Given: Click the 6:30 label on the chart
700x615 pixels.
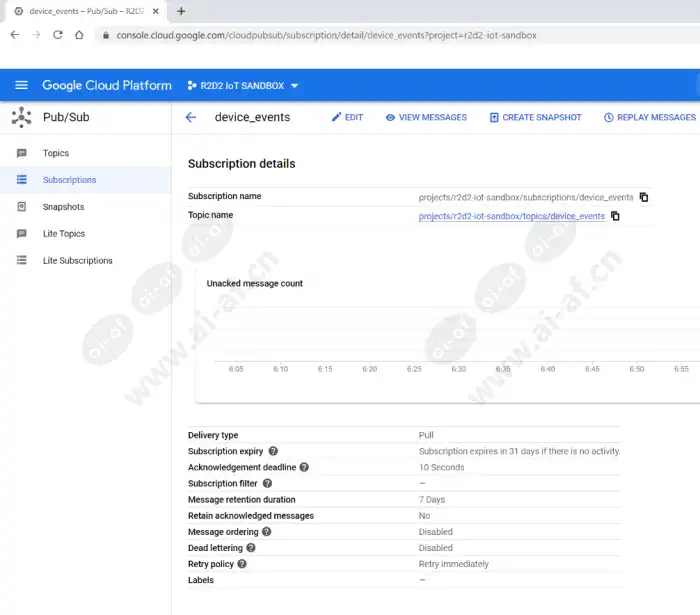Looking at the screenshot, I should tap(458, 369).
